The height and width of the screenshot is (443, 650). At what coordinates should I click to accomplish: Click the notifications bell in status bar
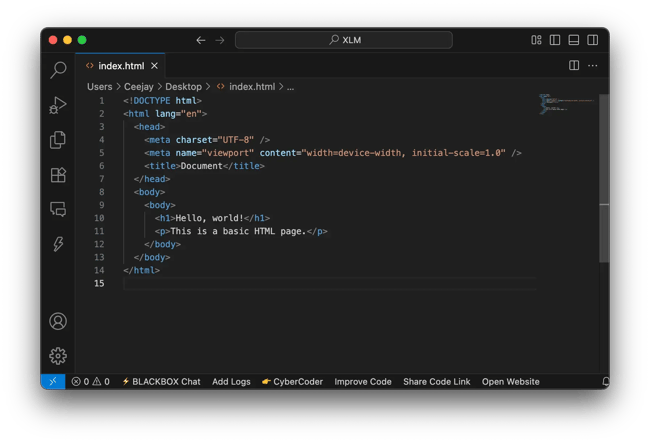click(x=605, y=382)
